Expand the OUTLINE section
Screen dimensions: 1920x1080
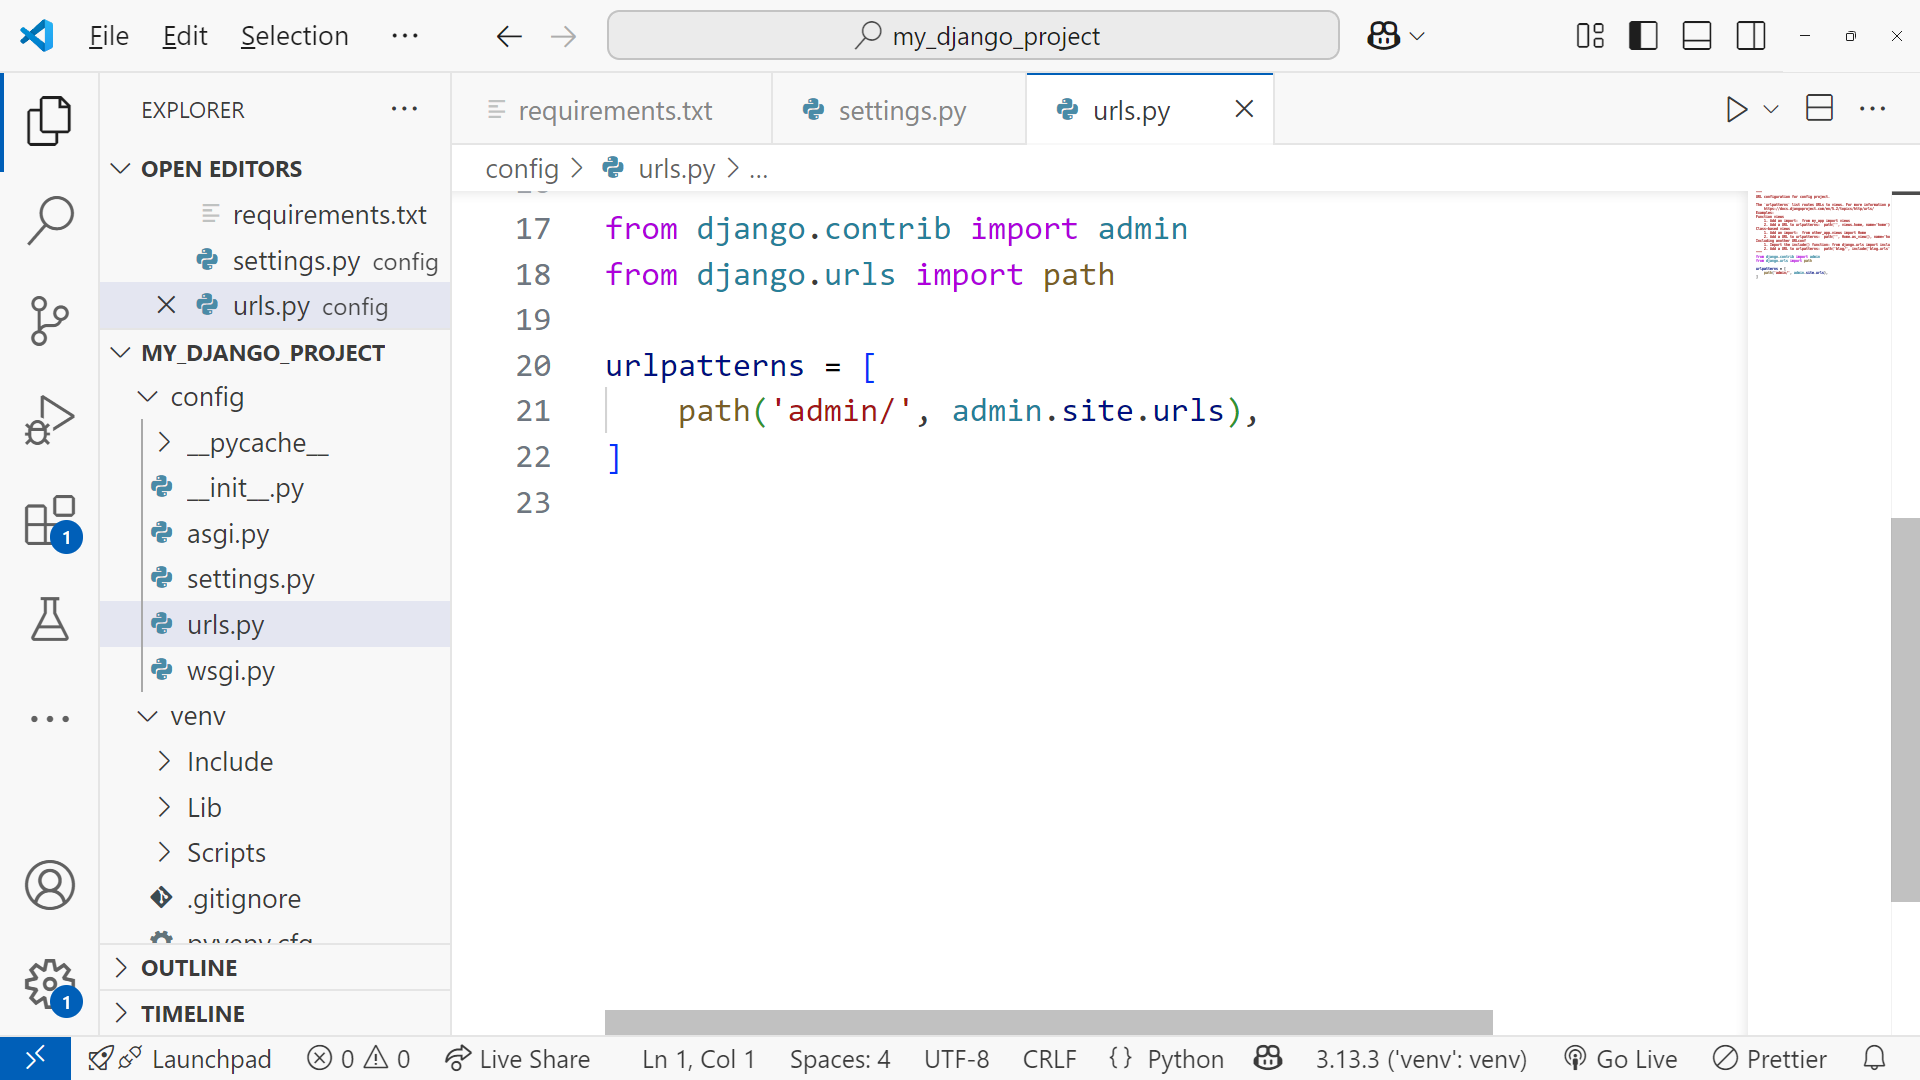pos(189,968)
